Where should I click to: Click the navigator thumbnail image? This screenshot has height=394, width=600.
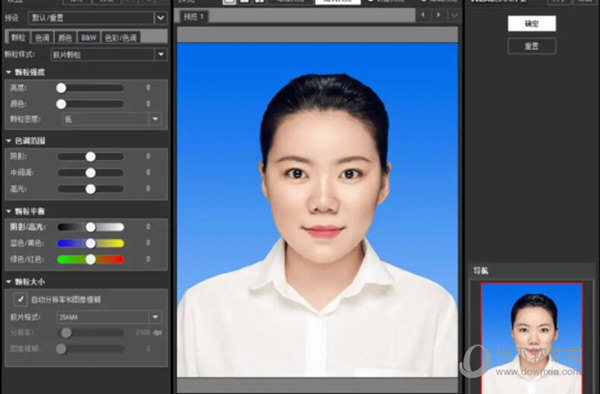532,339
